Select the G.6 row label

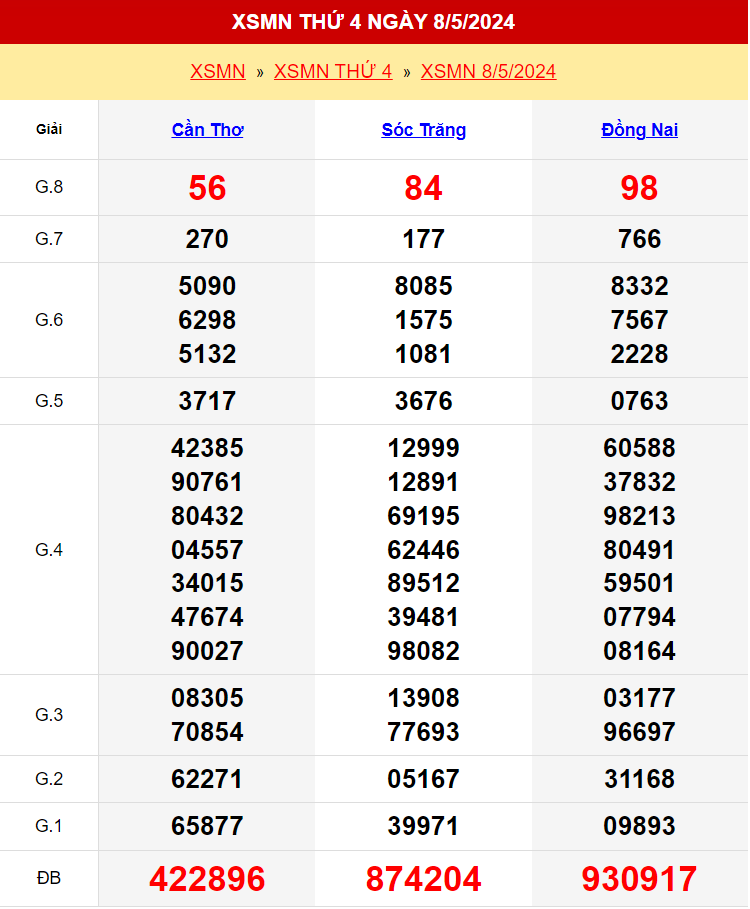click(49, 319)
